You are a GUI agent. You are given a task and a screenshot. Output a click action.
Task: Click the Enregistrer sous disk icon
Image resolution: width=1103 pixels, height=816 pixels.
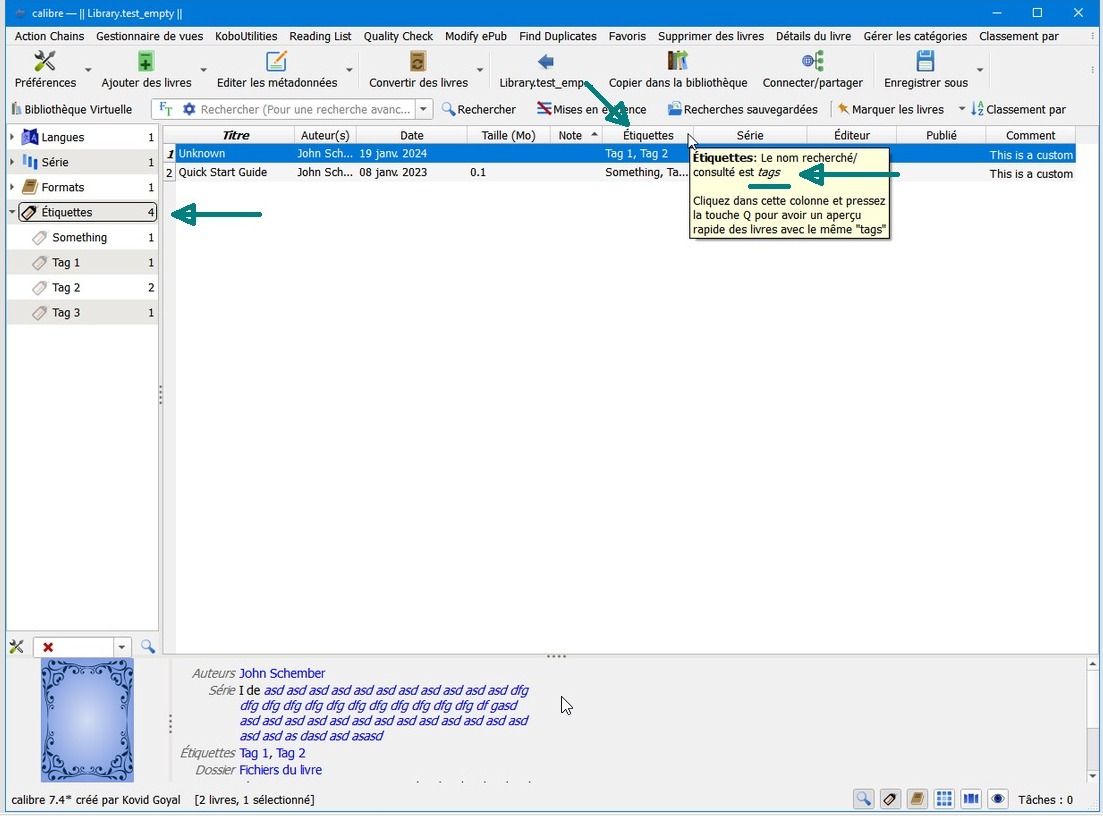click(x=925, y=62)
